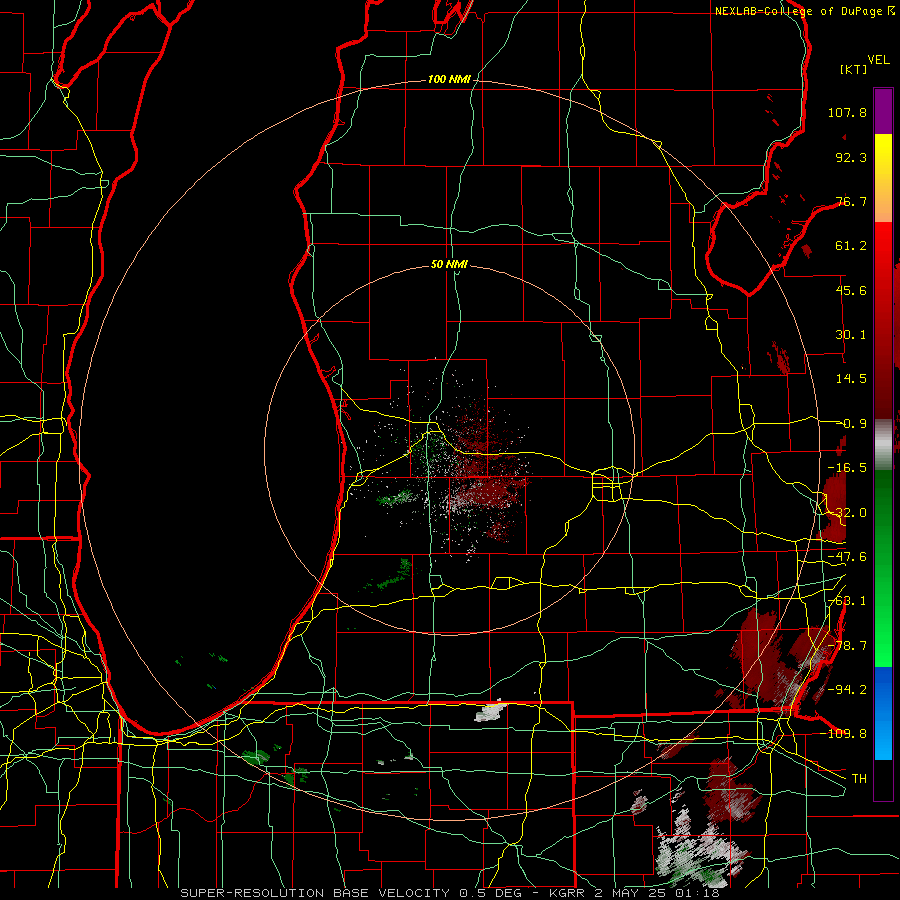Click the Super-Resolution Base Velocity caption
The width and height of the screenshot is (900, 900).
pos(449,893)
